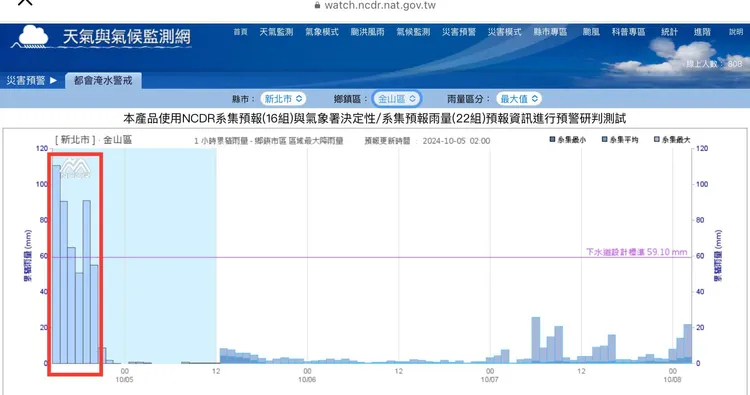This screenshot has width=750, height=395.
Task: Toggle the 系集最大 legend swatch
Action: click(657, 139)
